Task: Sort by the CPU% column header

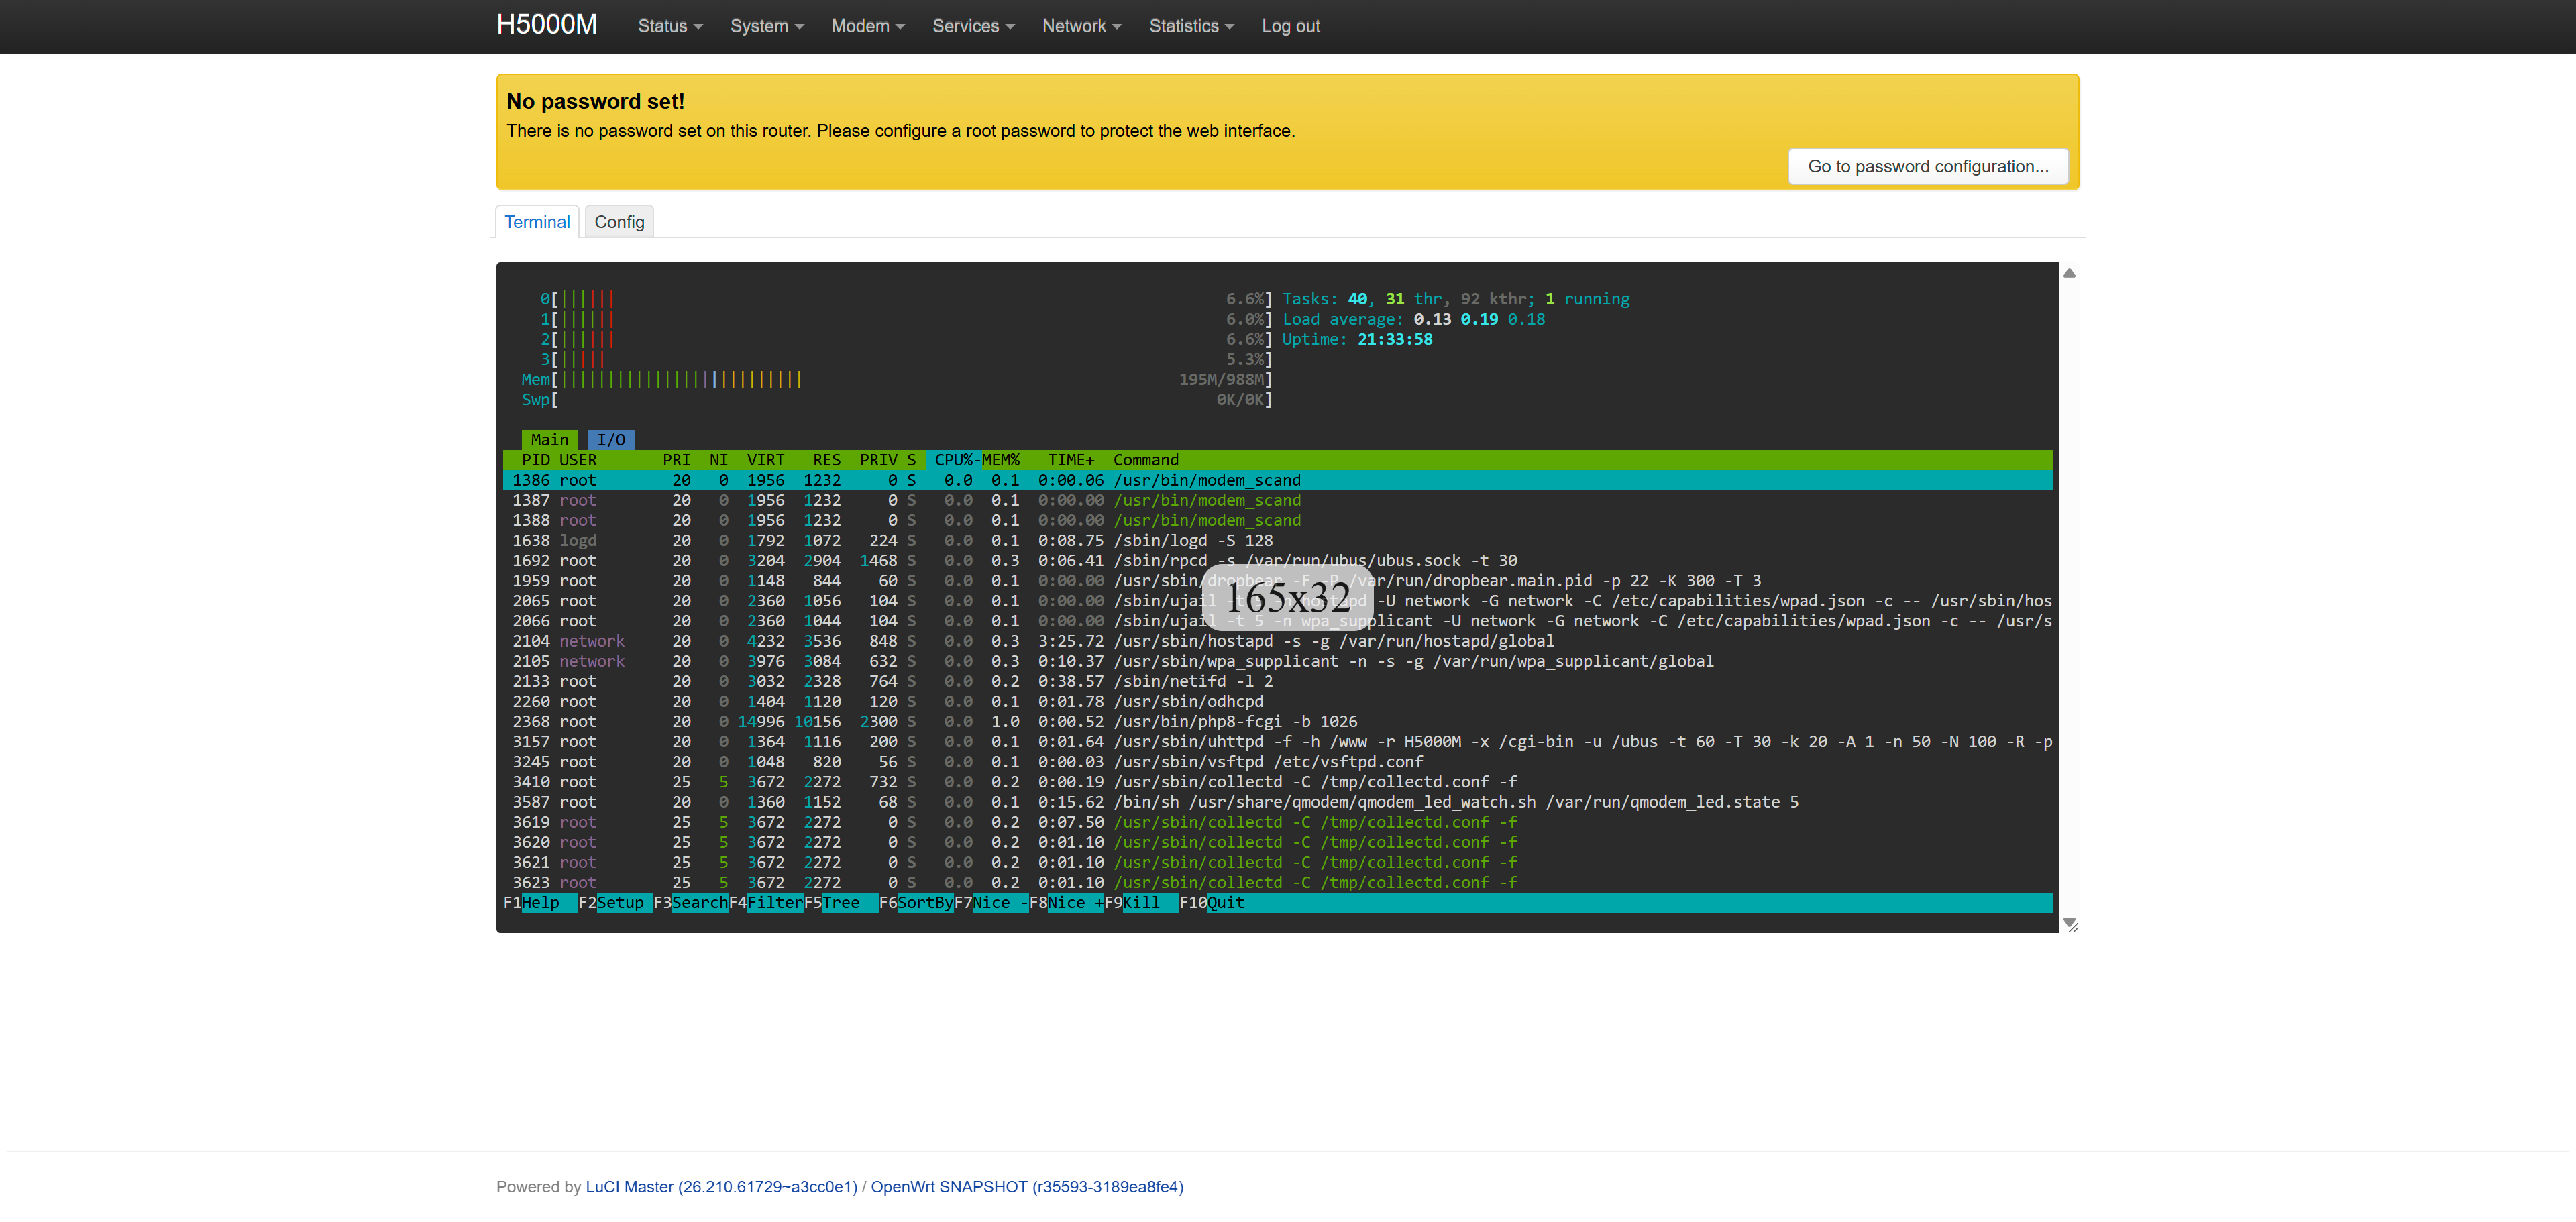Action: 954,460
